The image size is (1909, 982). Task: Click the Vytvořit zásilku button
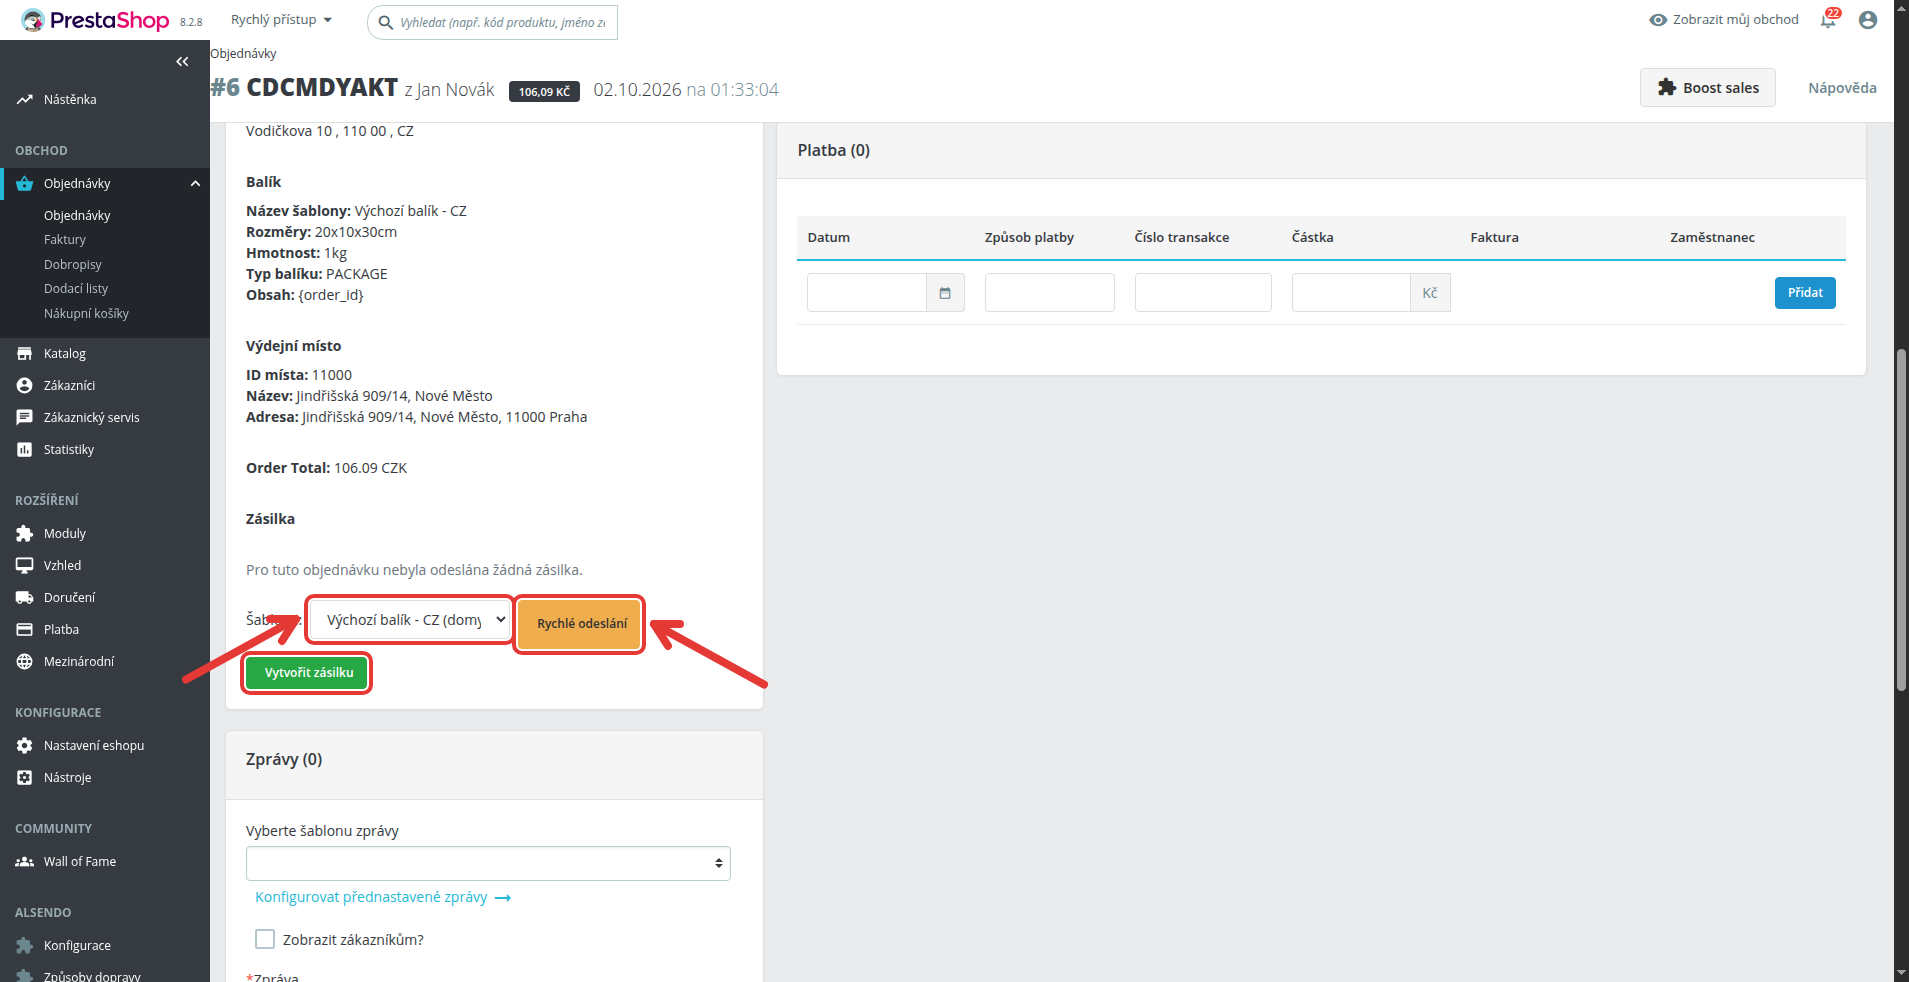pos(308,673)
